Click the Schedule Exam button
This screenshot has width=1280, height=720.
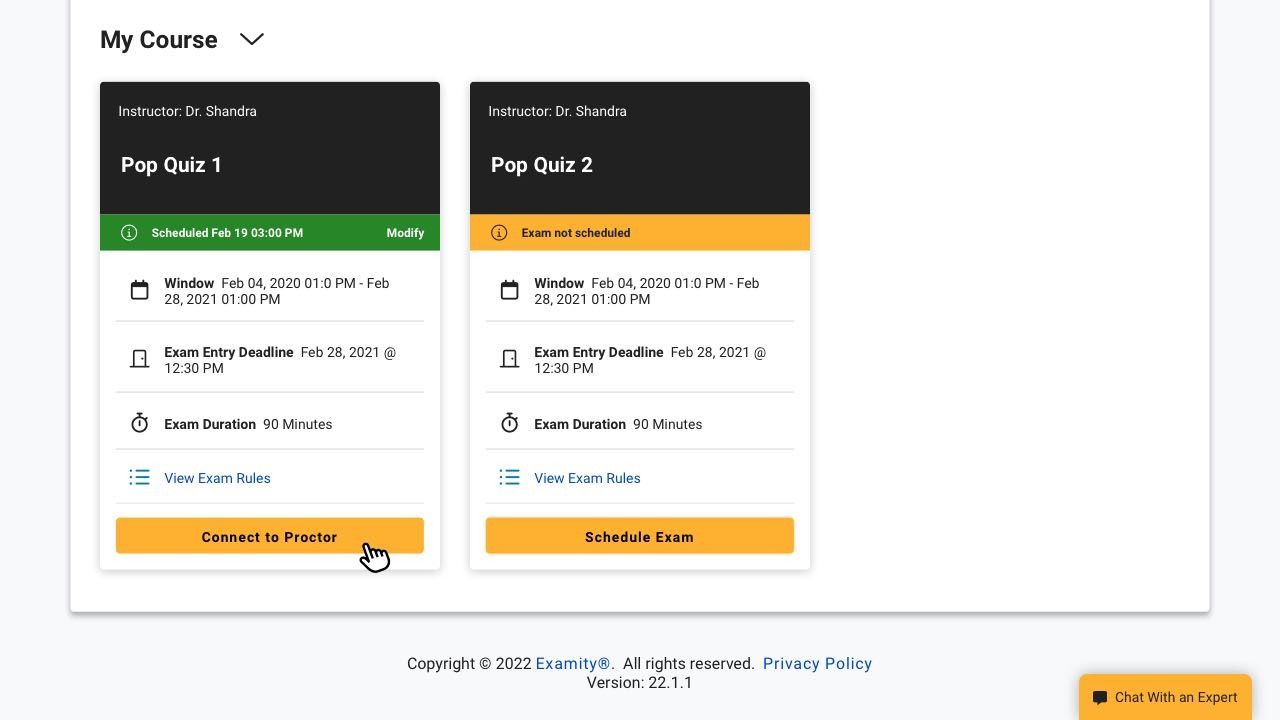[640, 536]
